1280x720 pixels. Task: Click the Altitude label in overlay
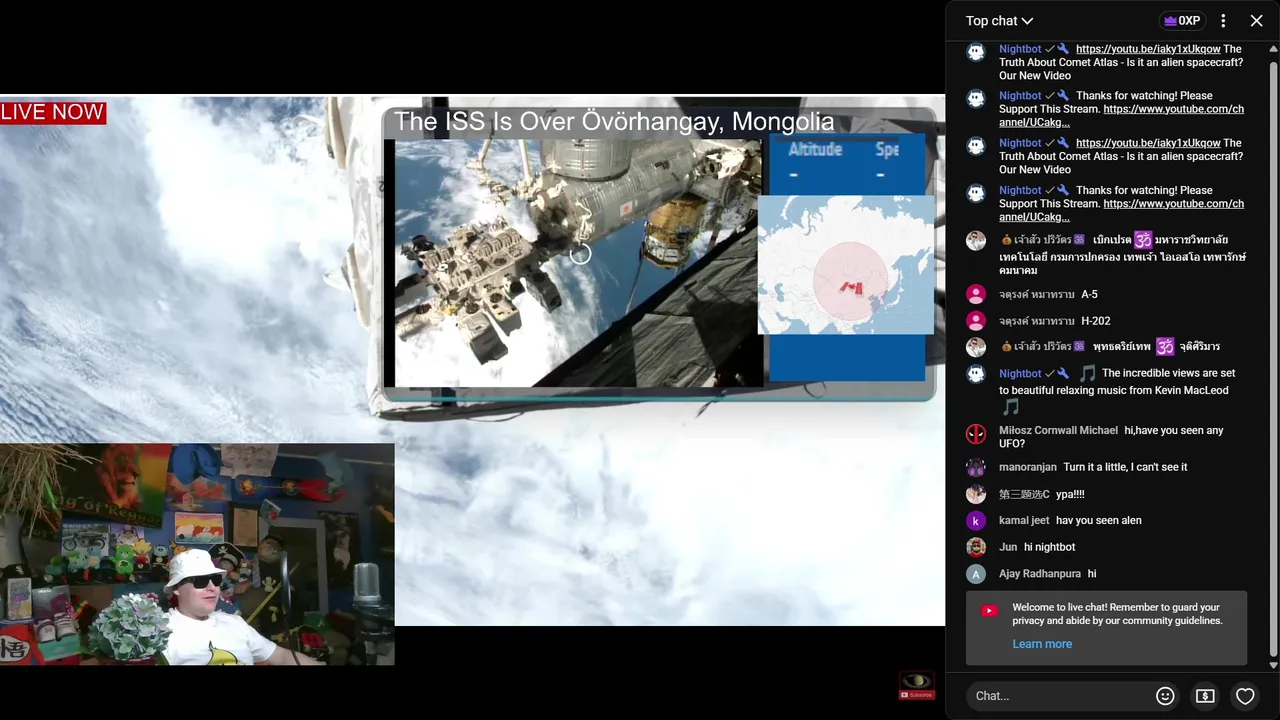(815, 149)
